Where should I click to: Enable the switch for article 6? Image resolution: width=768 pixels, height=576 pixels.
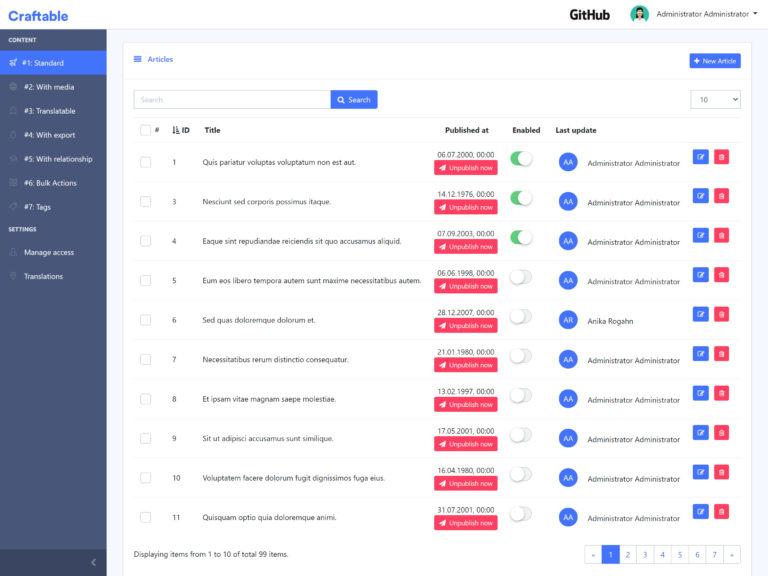click(521, 316)
